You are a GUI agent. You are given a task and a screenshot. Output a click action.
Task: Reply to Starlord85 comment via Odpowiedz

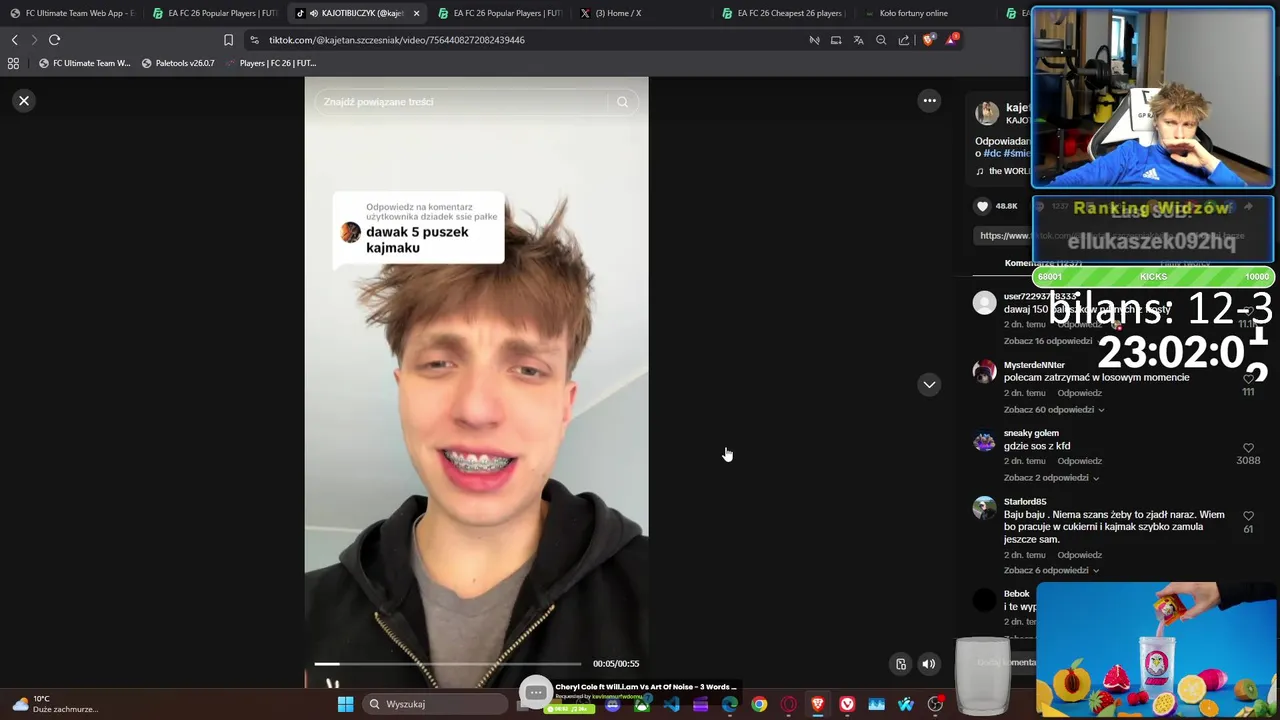coord(1079,555)
